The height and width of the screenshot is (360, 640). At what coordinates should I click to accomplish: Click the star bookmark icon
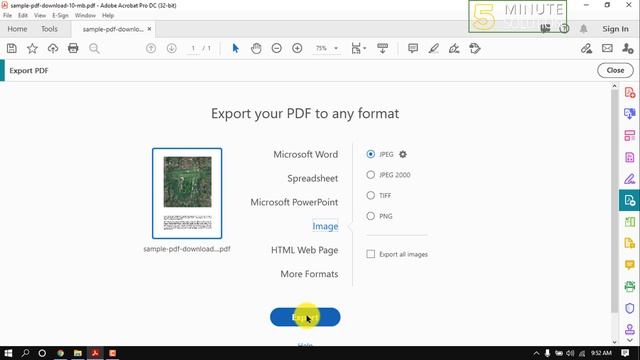click(32, 49)
